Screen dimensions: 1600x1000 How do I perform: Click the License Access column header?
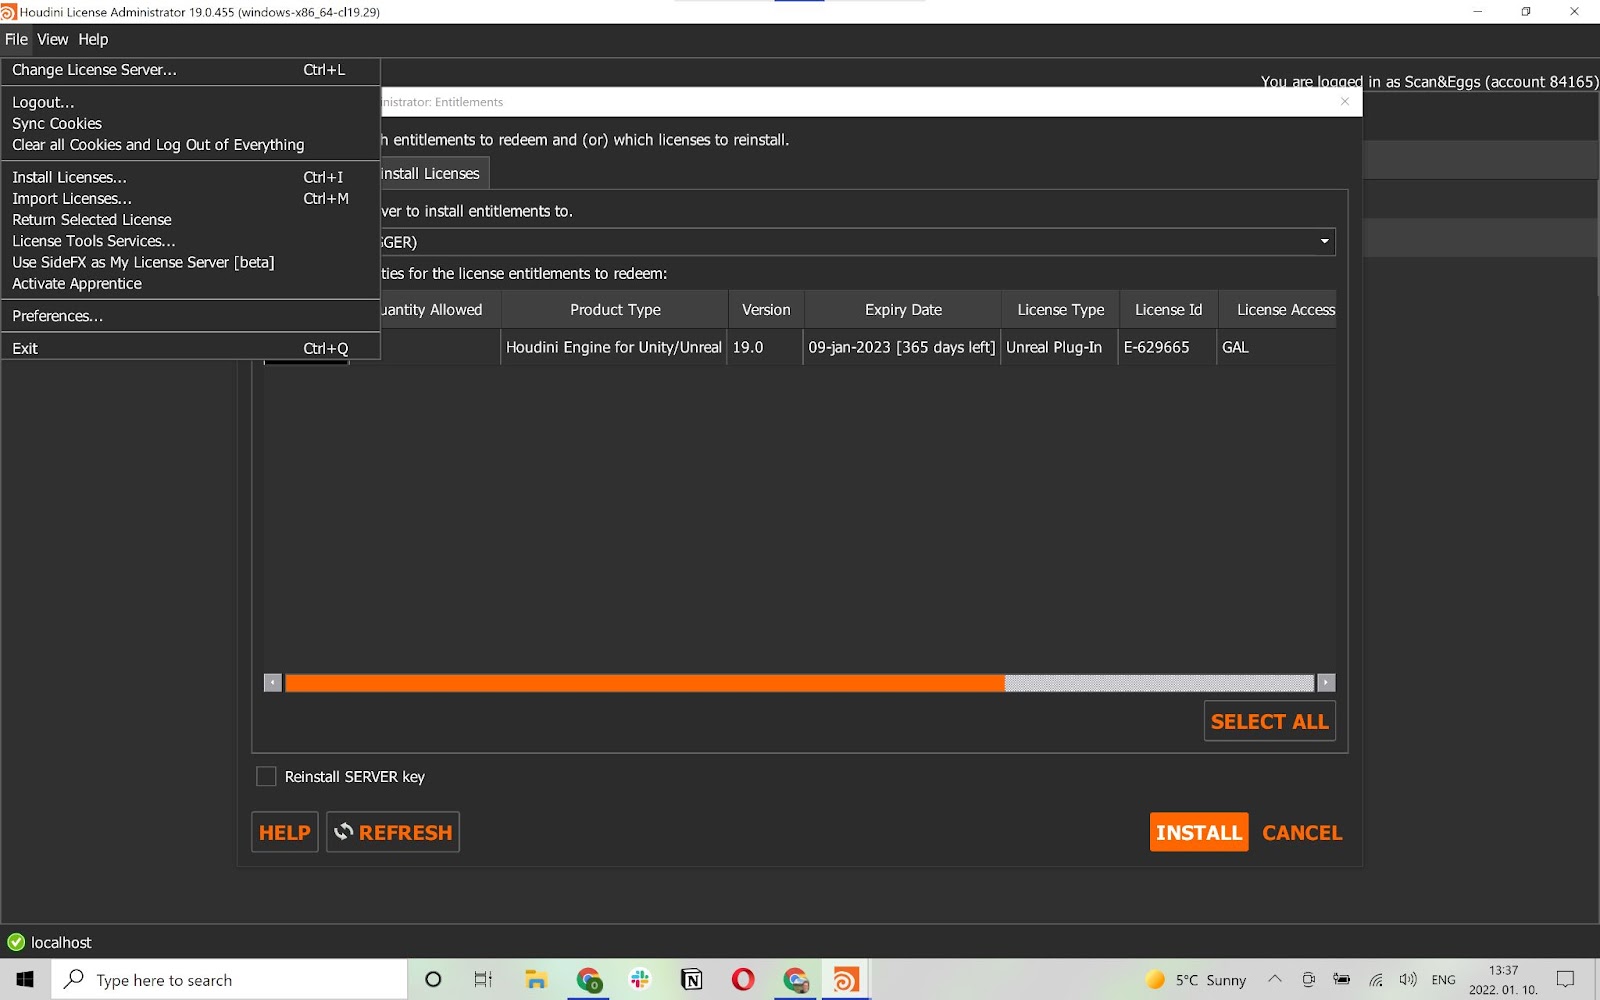point(1278,310)
